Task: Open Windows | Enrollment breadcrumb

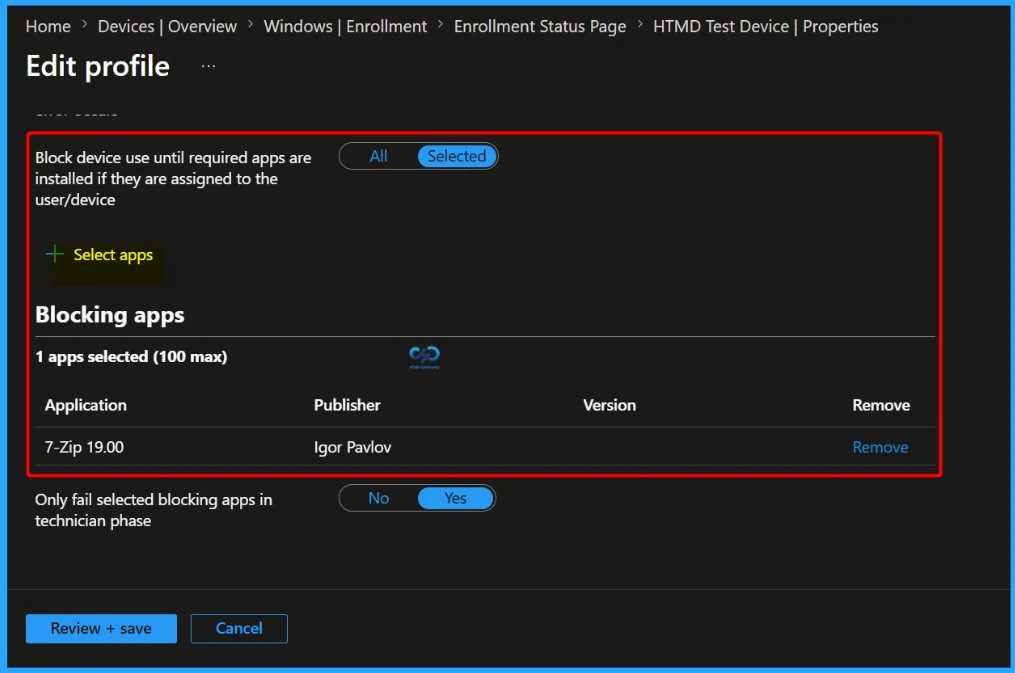Action: (x=345, y=27)
